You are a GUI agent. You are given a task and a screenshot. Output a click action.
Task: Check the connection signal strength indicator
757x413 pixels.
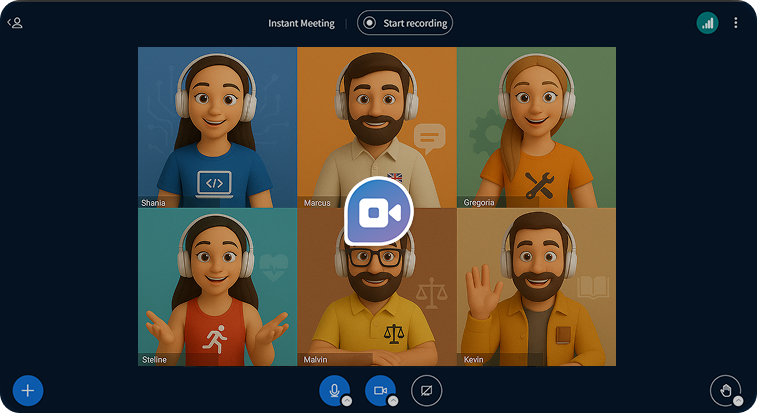pyautogui.click(x=707, y=23)
